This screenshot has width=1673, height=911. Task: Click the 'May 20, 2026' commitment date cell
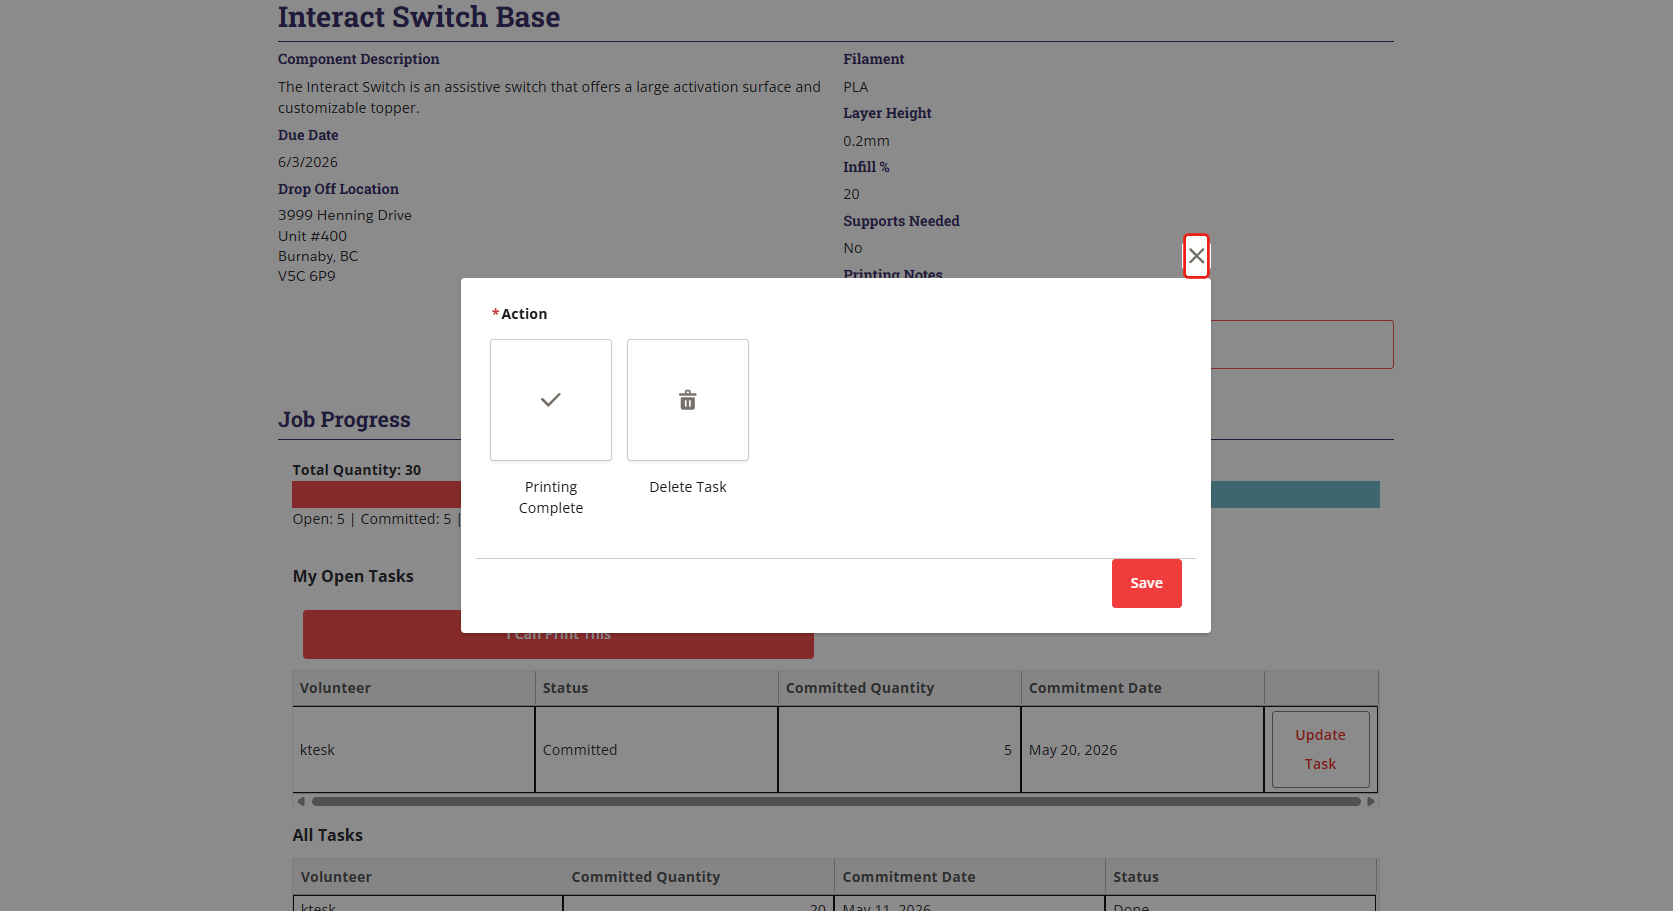[x=1143, y=750]
